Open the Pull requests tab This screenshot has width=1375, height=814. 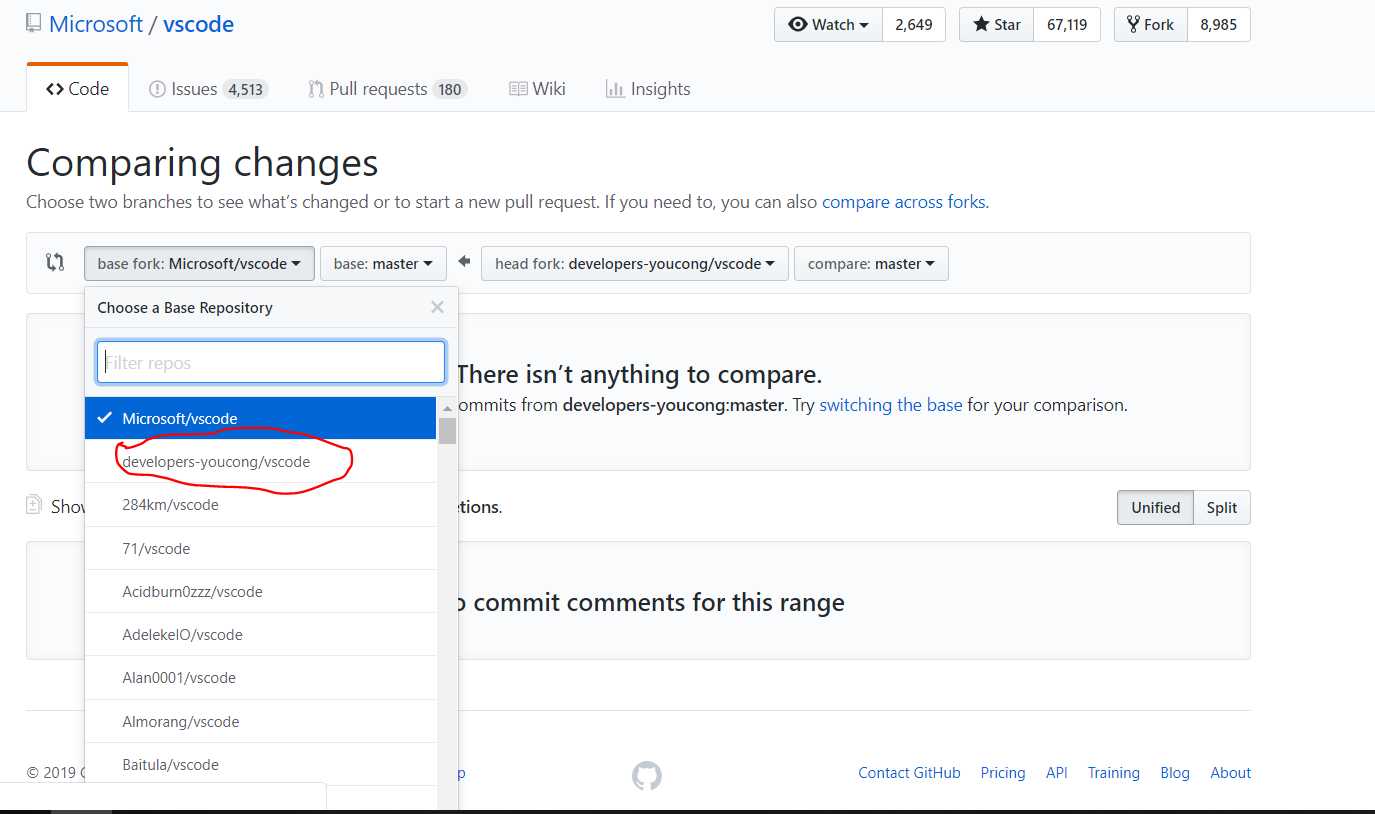click(387, 89)
